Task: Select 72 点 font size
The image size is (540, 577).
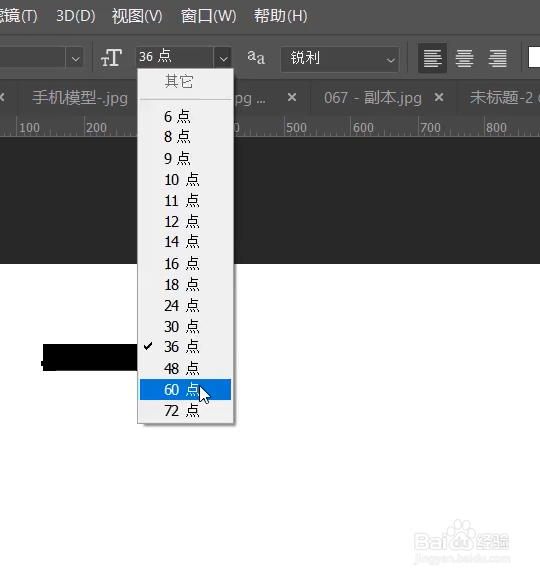Action: 185,411
